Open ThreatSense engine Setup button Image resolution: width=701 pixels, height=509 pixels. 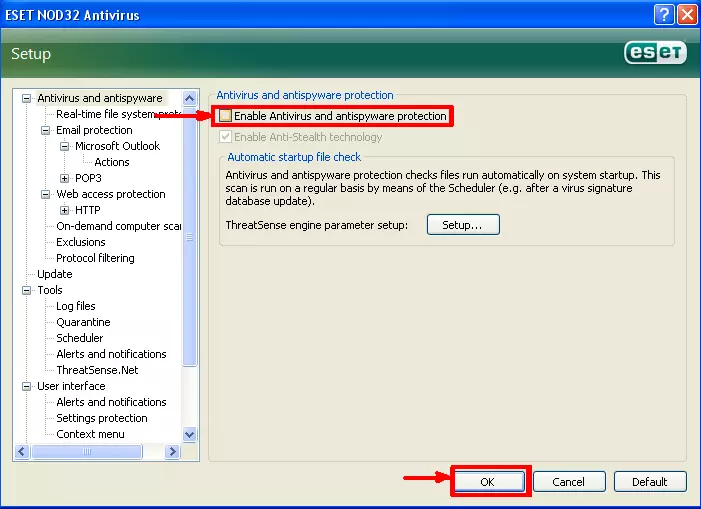click(463, 225)
